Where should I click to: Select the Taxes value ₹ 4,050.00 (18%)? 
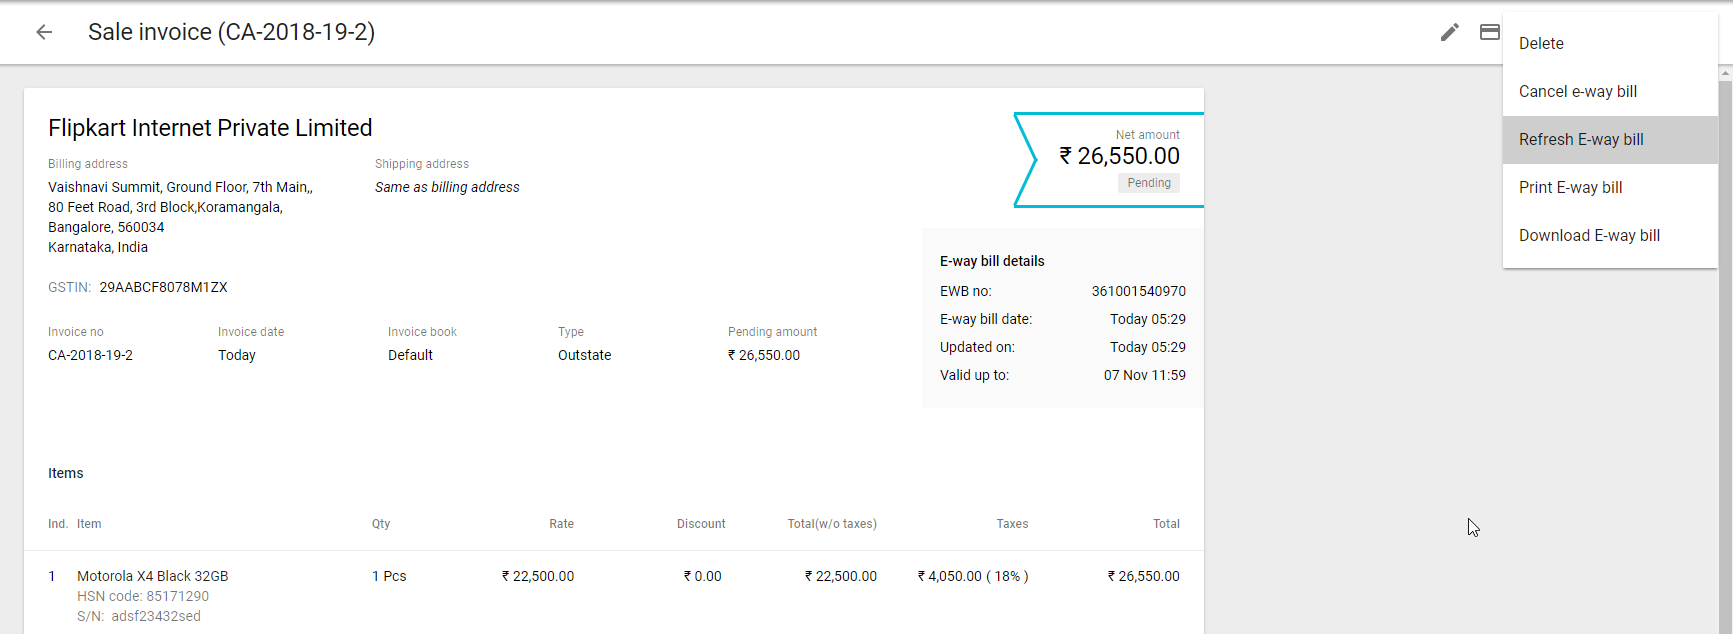973,576
